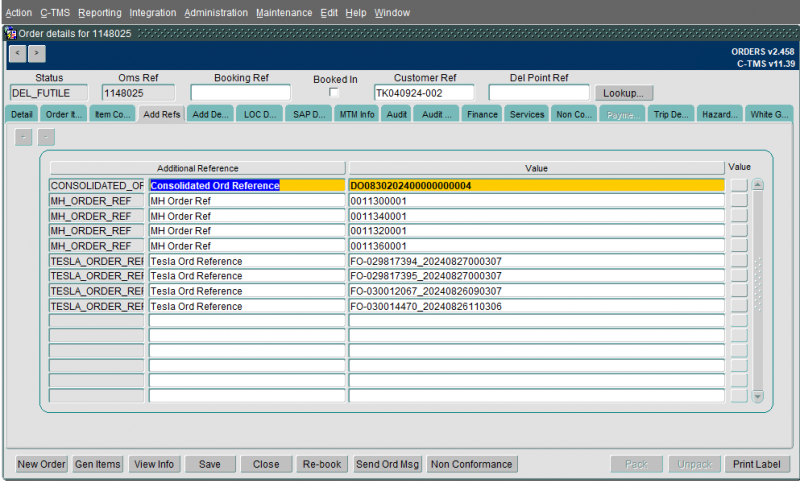
Task: Click the Lookup... button
Action: coord(623,93)
